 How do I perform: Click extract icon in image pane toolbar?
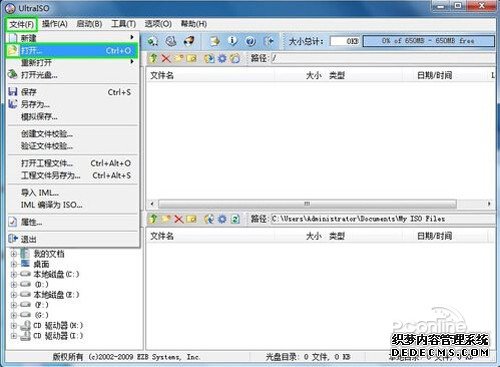(x=209, y=58)
